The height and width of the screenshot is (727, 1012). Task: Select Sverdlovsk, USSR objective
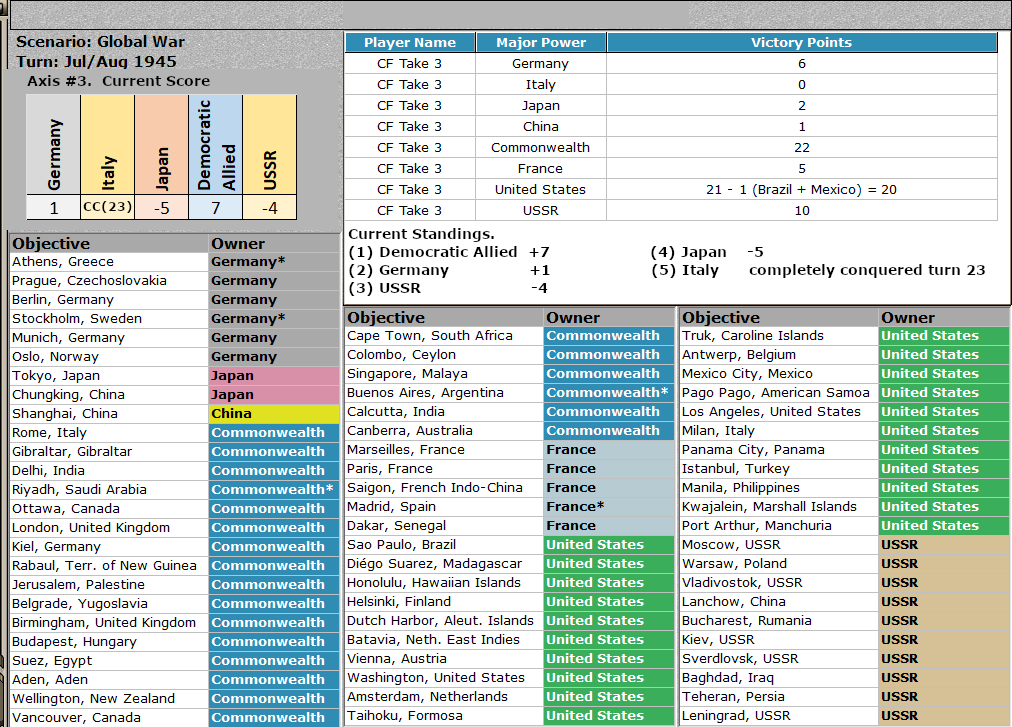coord(779,659)
